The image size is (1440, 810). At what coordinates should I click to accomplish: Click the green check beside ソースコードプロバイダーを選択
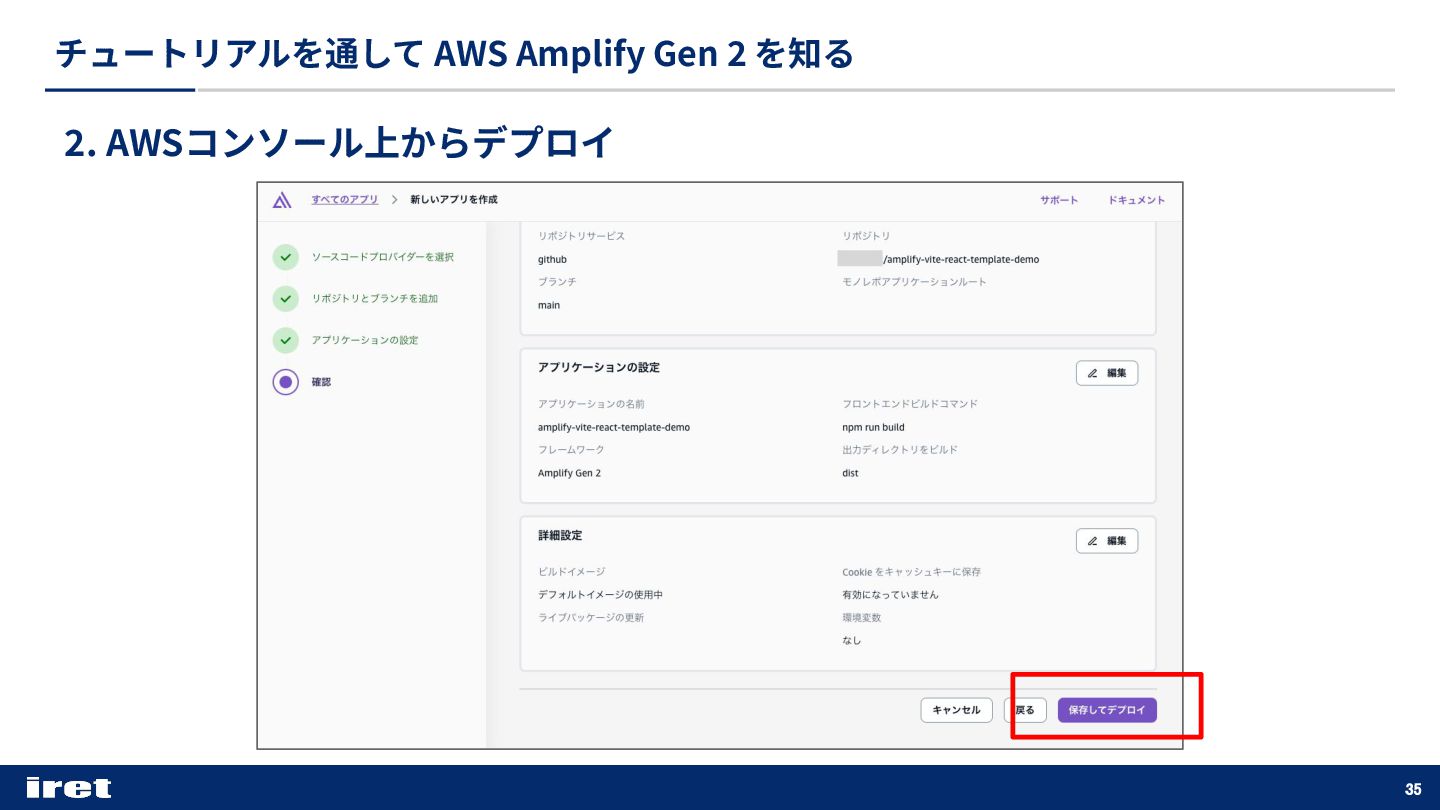286,257
